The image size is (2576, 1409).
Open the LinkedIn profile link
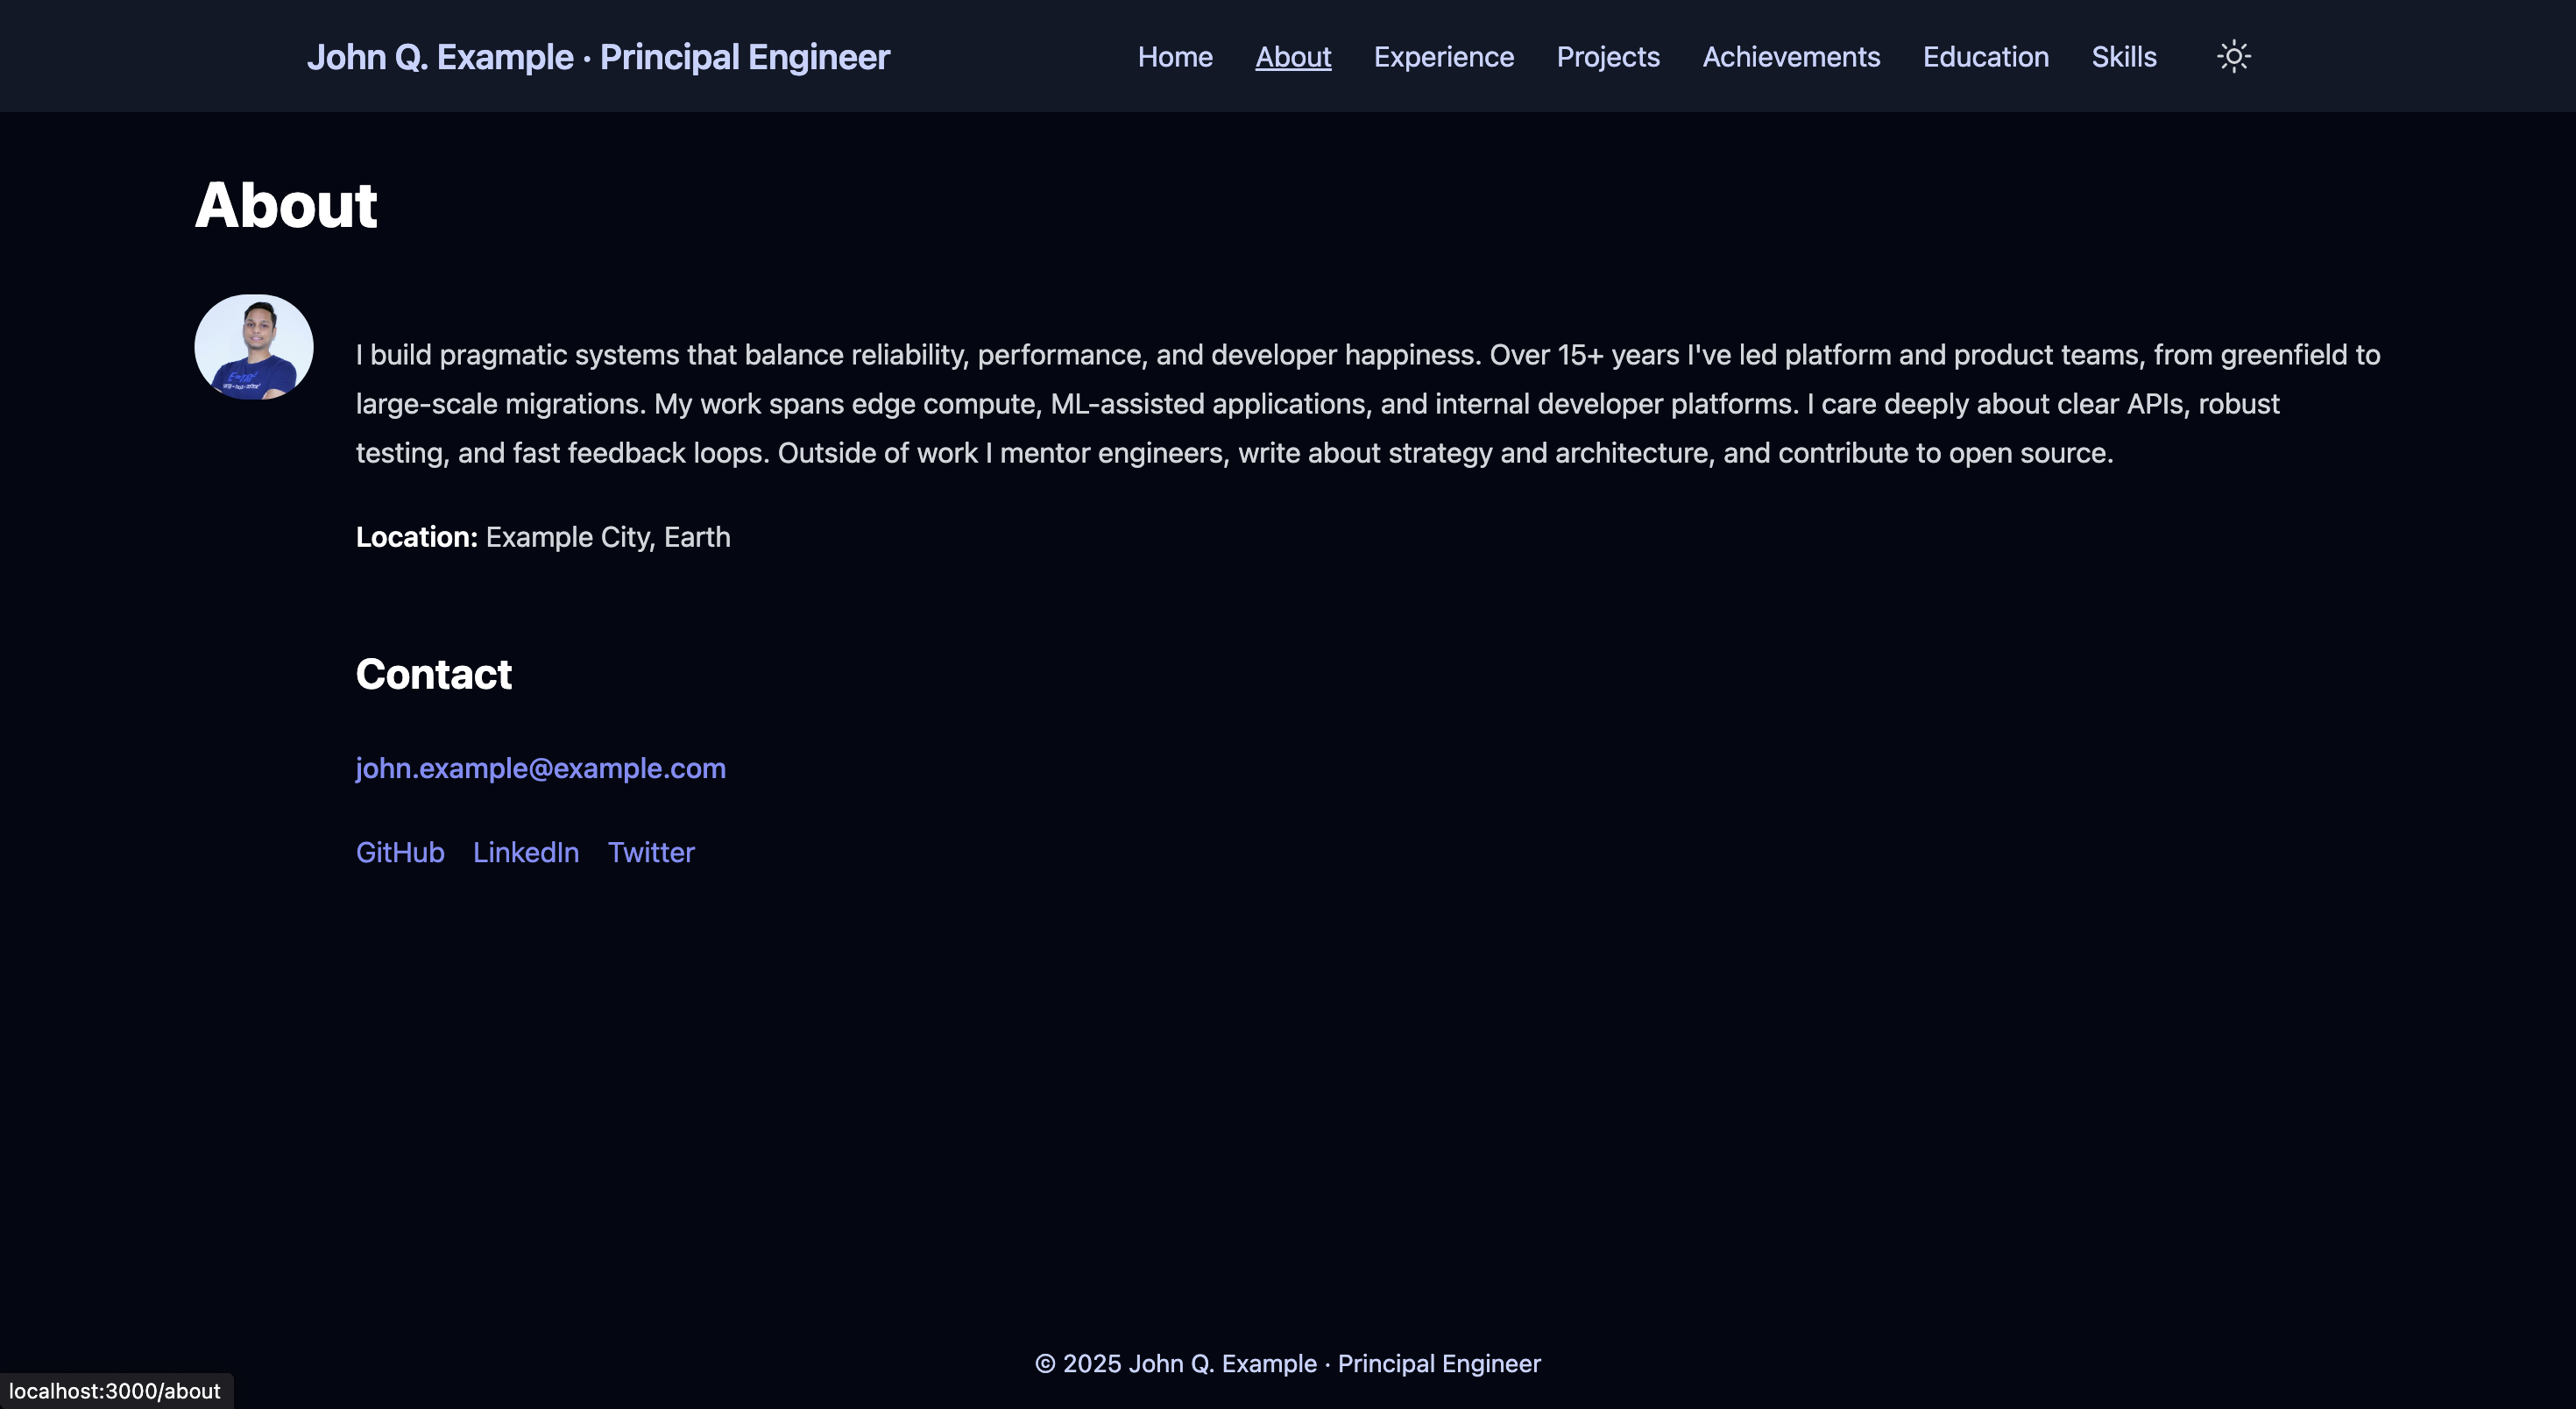pyautogui.click(x=526, y=852)
